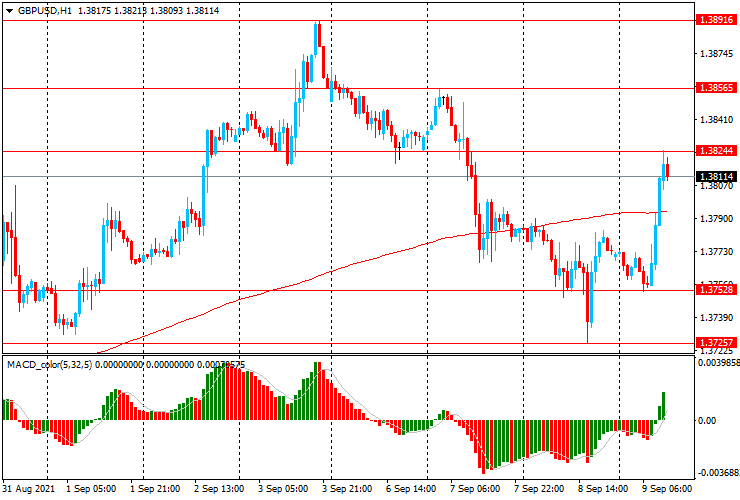
Task: Click the 8 Sep 14:00 time label
Action: tap(603, 489)
